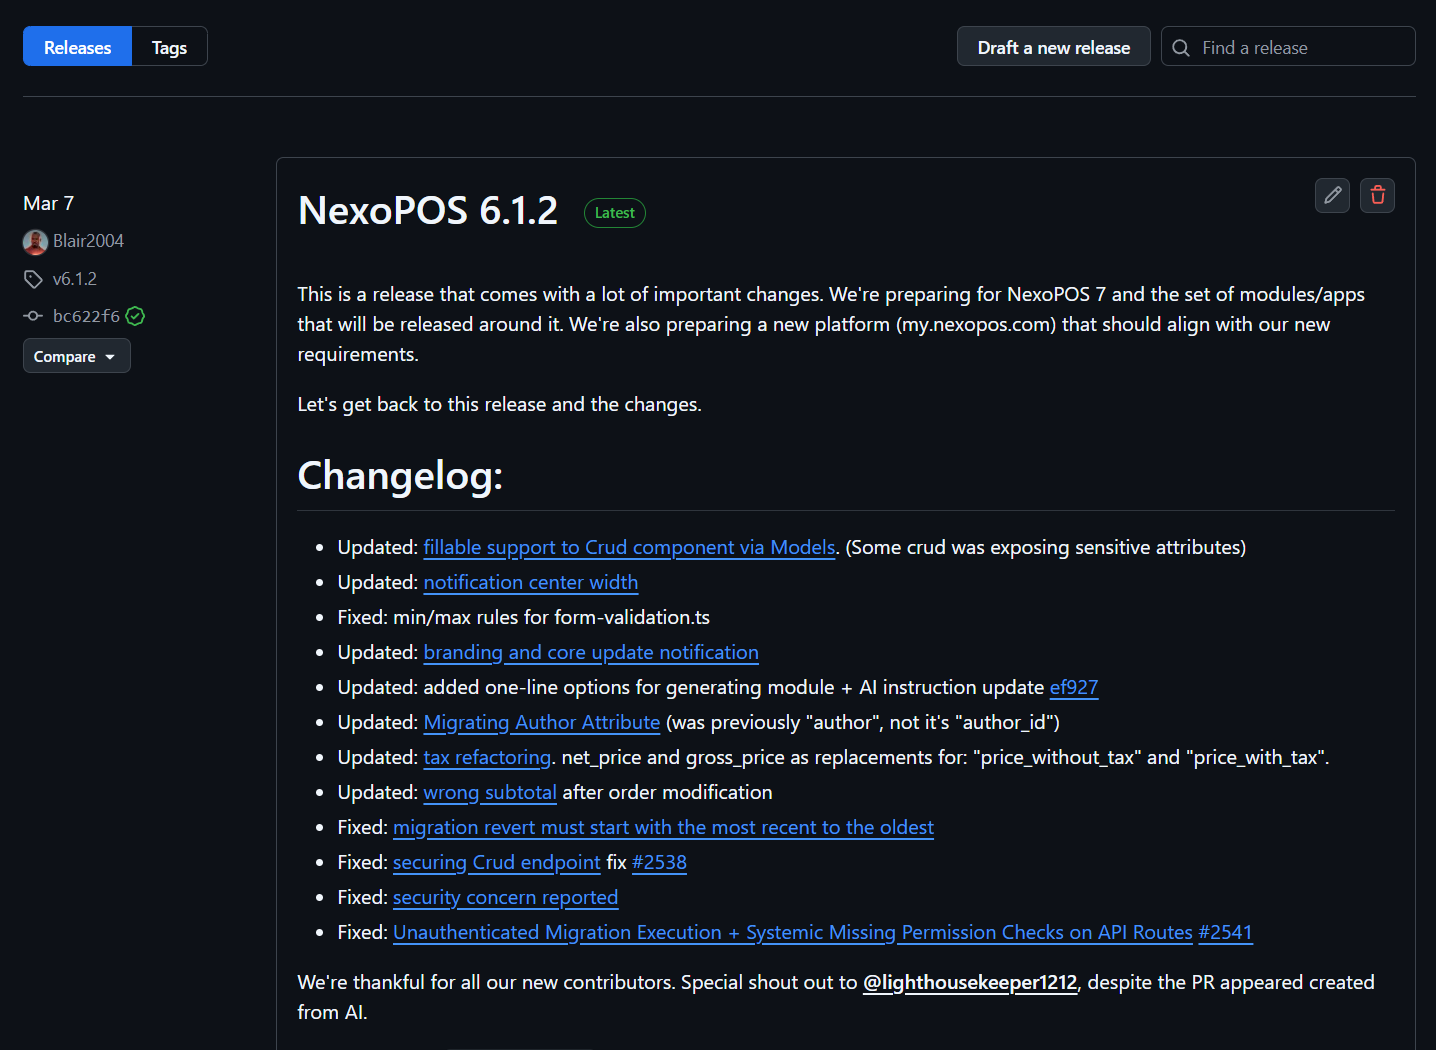Open issue #2538
This screenshot has height=1050, width=1436.
point(659,863)
